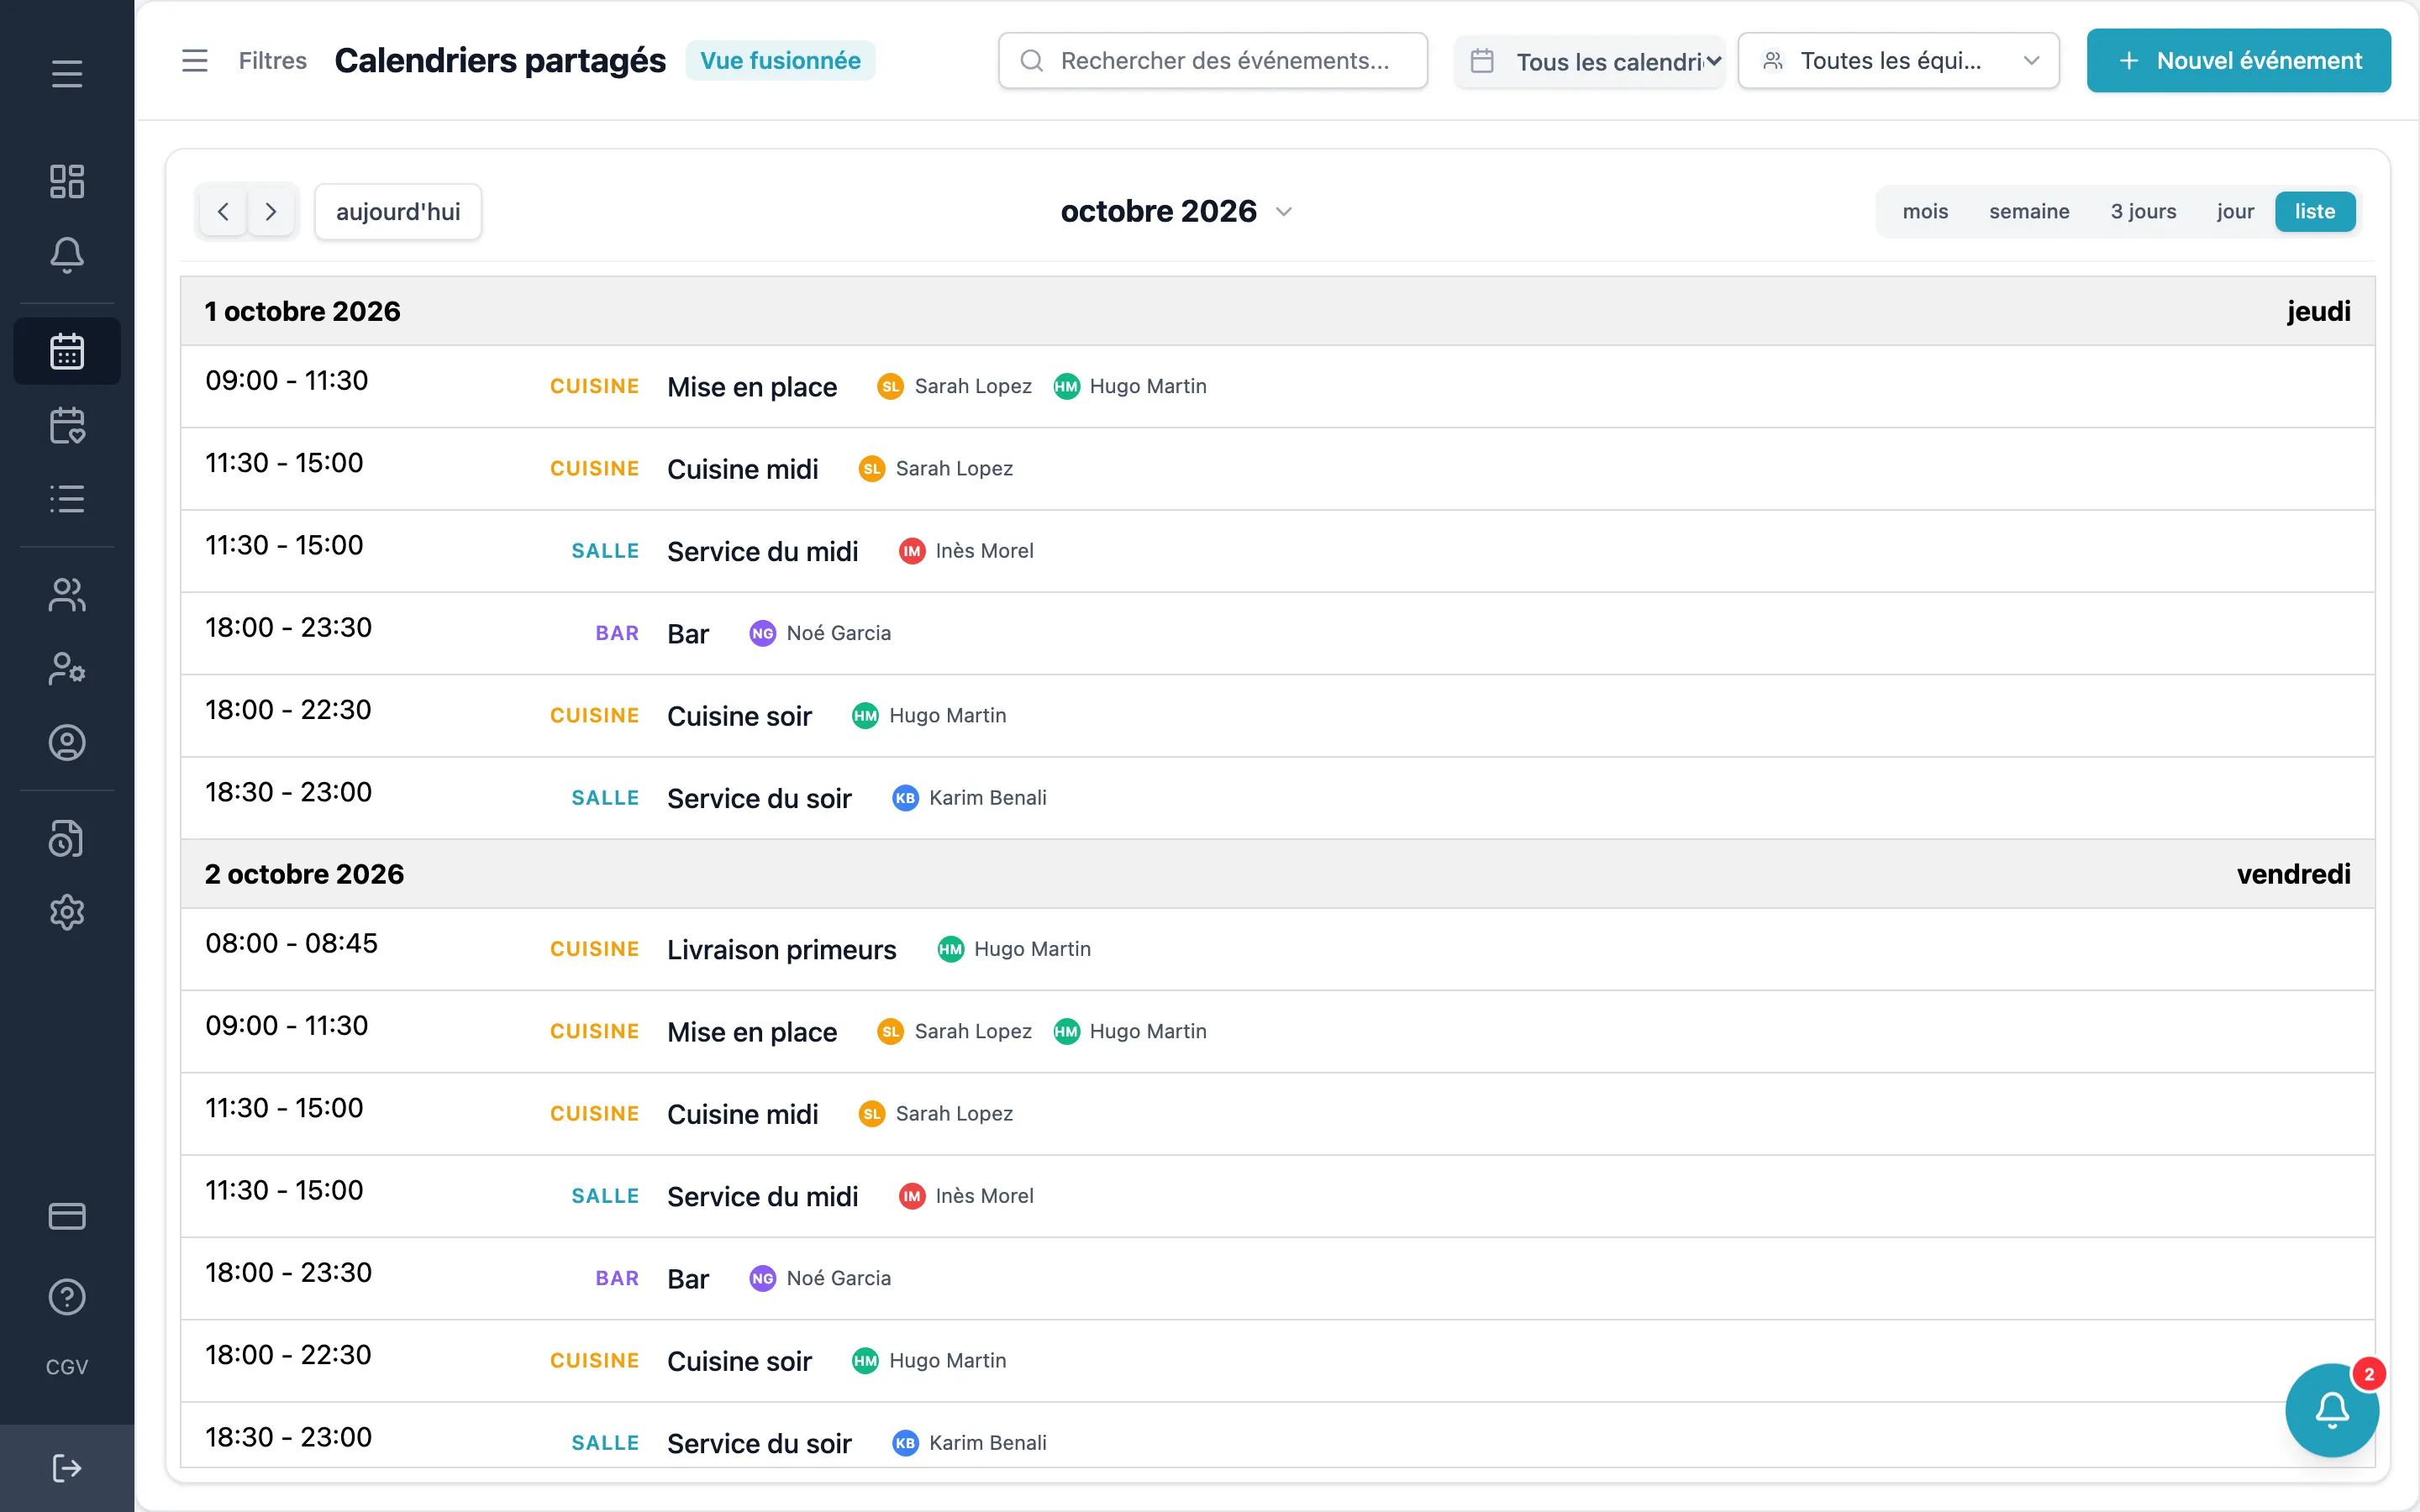Click the Vue fusionnée badge
Viewport: 2420px width, 1512px height.
[780, 61]
